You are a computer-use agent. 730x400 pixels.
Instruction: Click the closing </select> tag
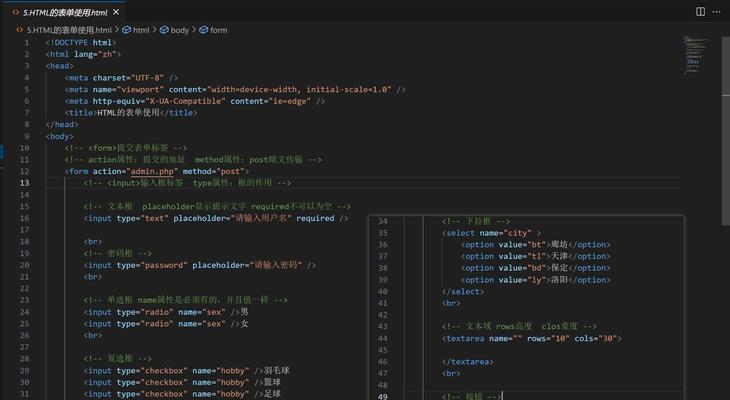tap(463, 292)
